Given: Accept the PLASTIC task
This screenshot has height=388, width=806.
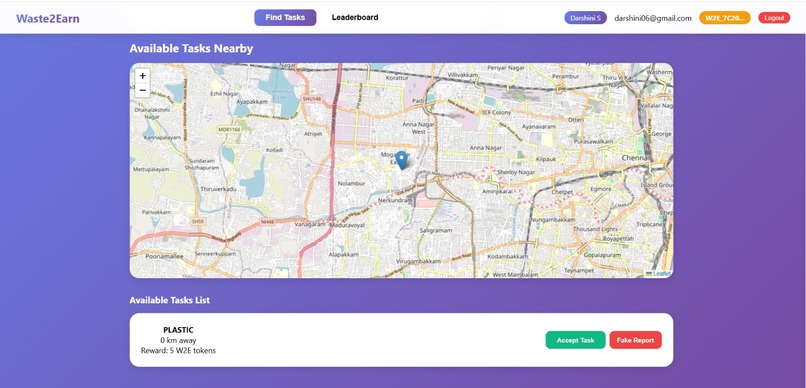Looking at the screenshot, I should 575,340.
